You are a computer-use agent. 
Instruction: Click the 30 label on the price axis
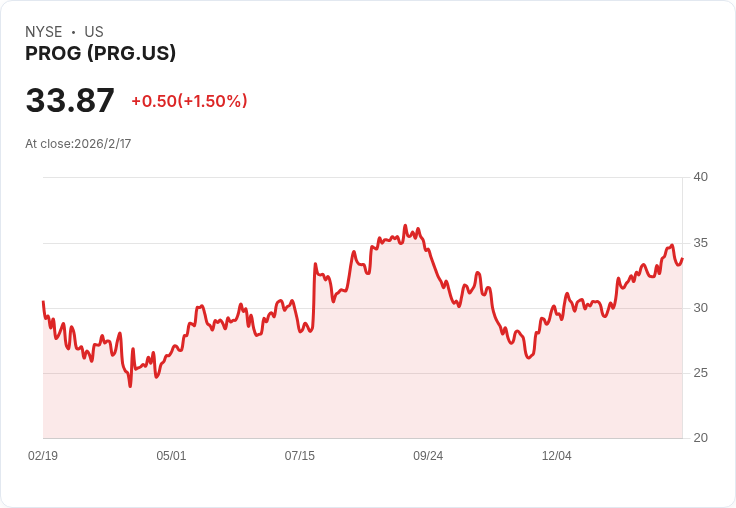coord(700,308)
